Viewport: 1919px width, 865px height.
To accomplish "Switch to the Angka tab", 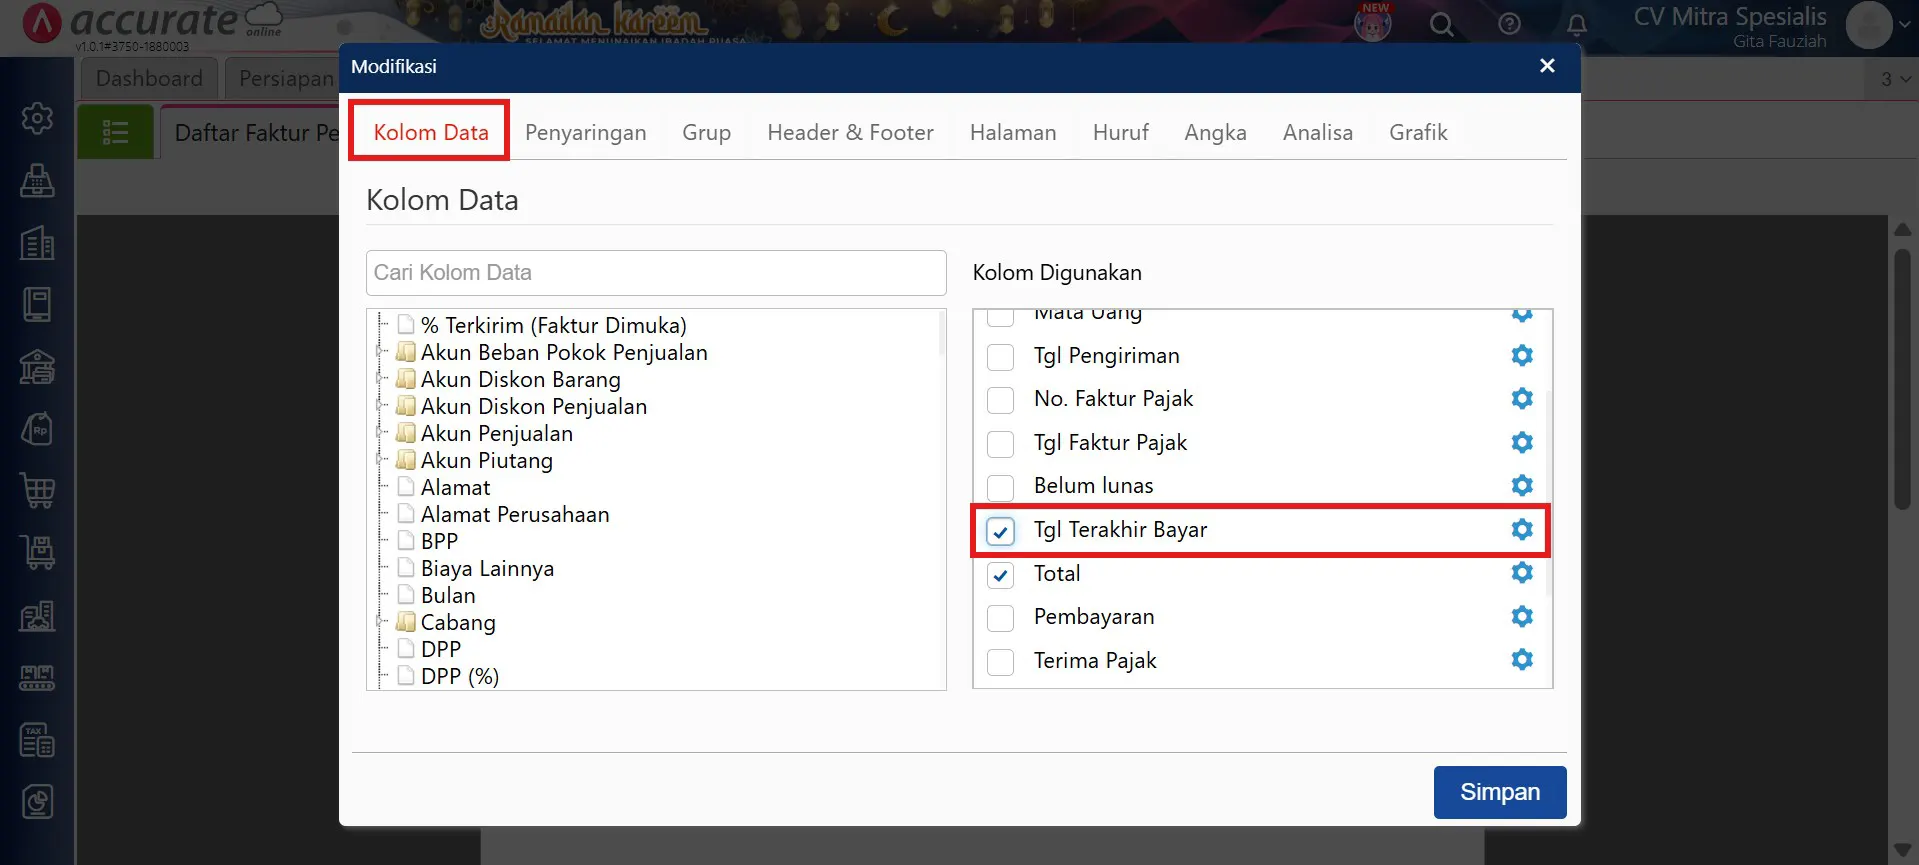I will click(1215, 132).
